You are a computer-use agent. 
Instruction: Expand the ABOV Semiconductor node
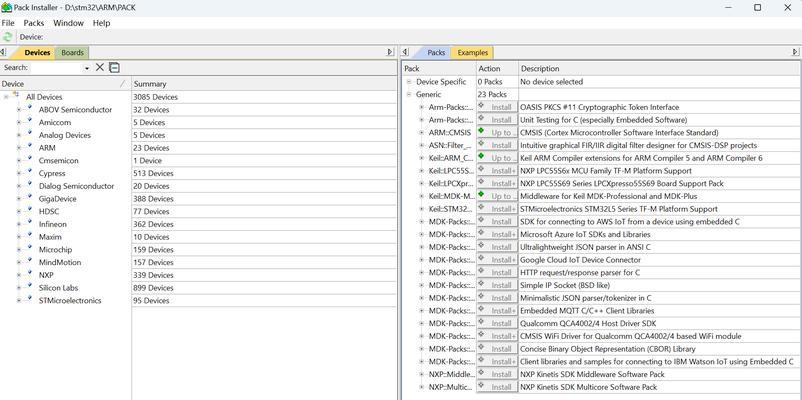point(18,110)
